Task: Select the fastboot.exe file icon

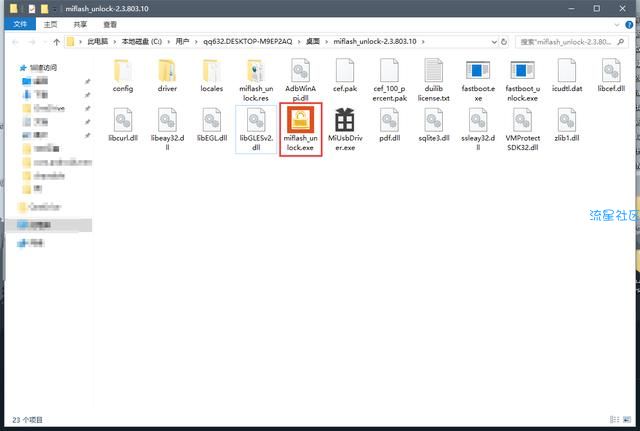Action: (x=478, y=70)
